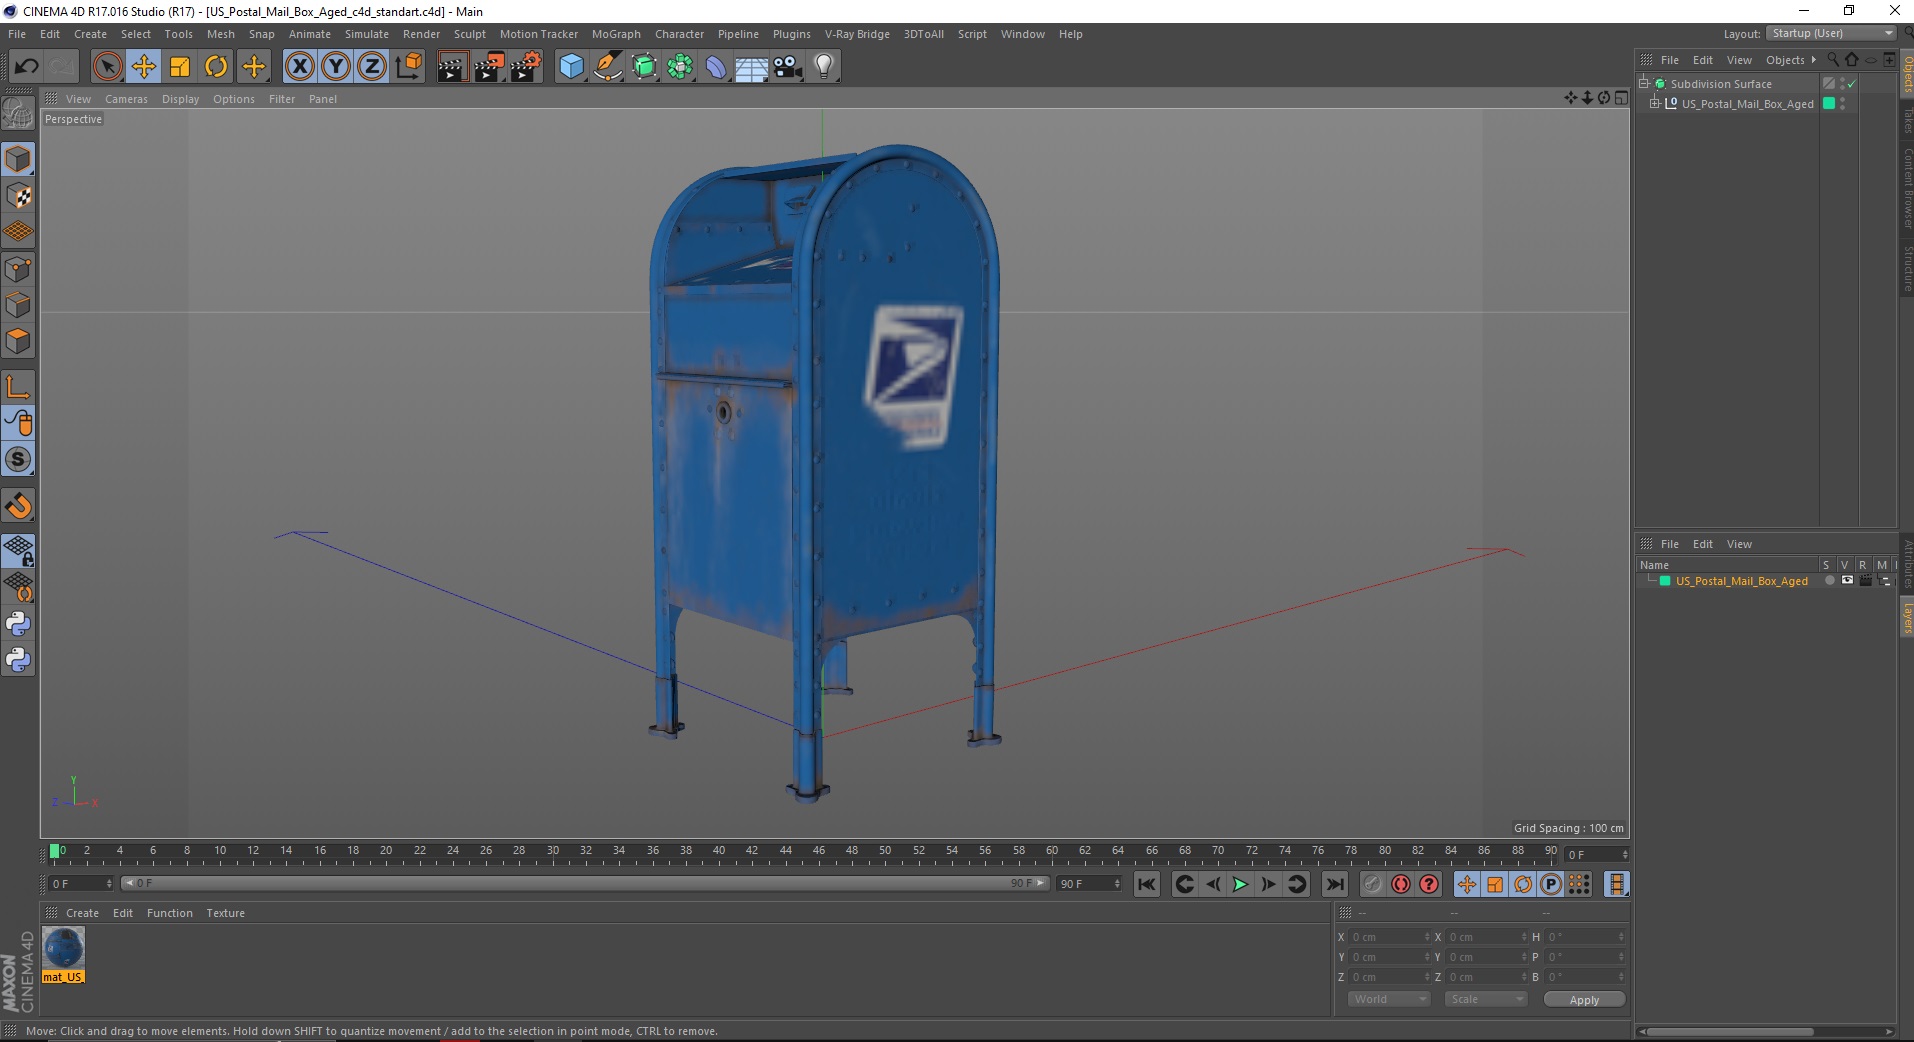Viewport: 1914px width, 1042px height.
Task: Toggle the Y axis lock
Action: coord(336,67)
